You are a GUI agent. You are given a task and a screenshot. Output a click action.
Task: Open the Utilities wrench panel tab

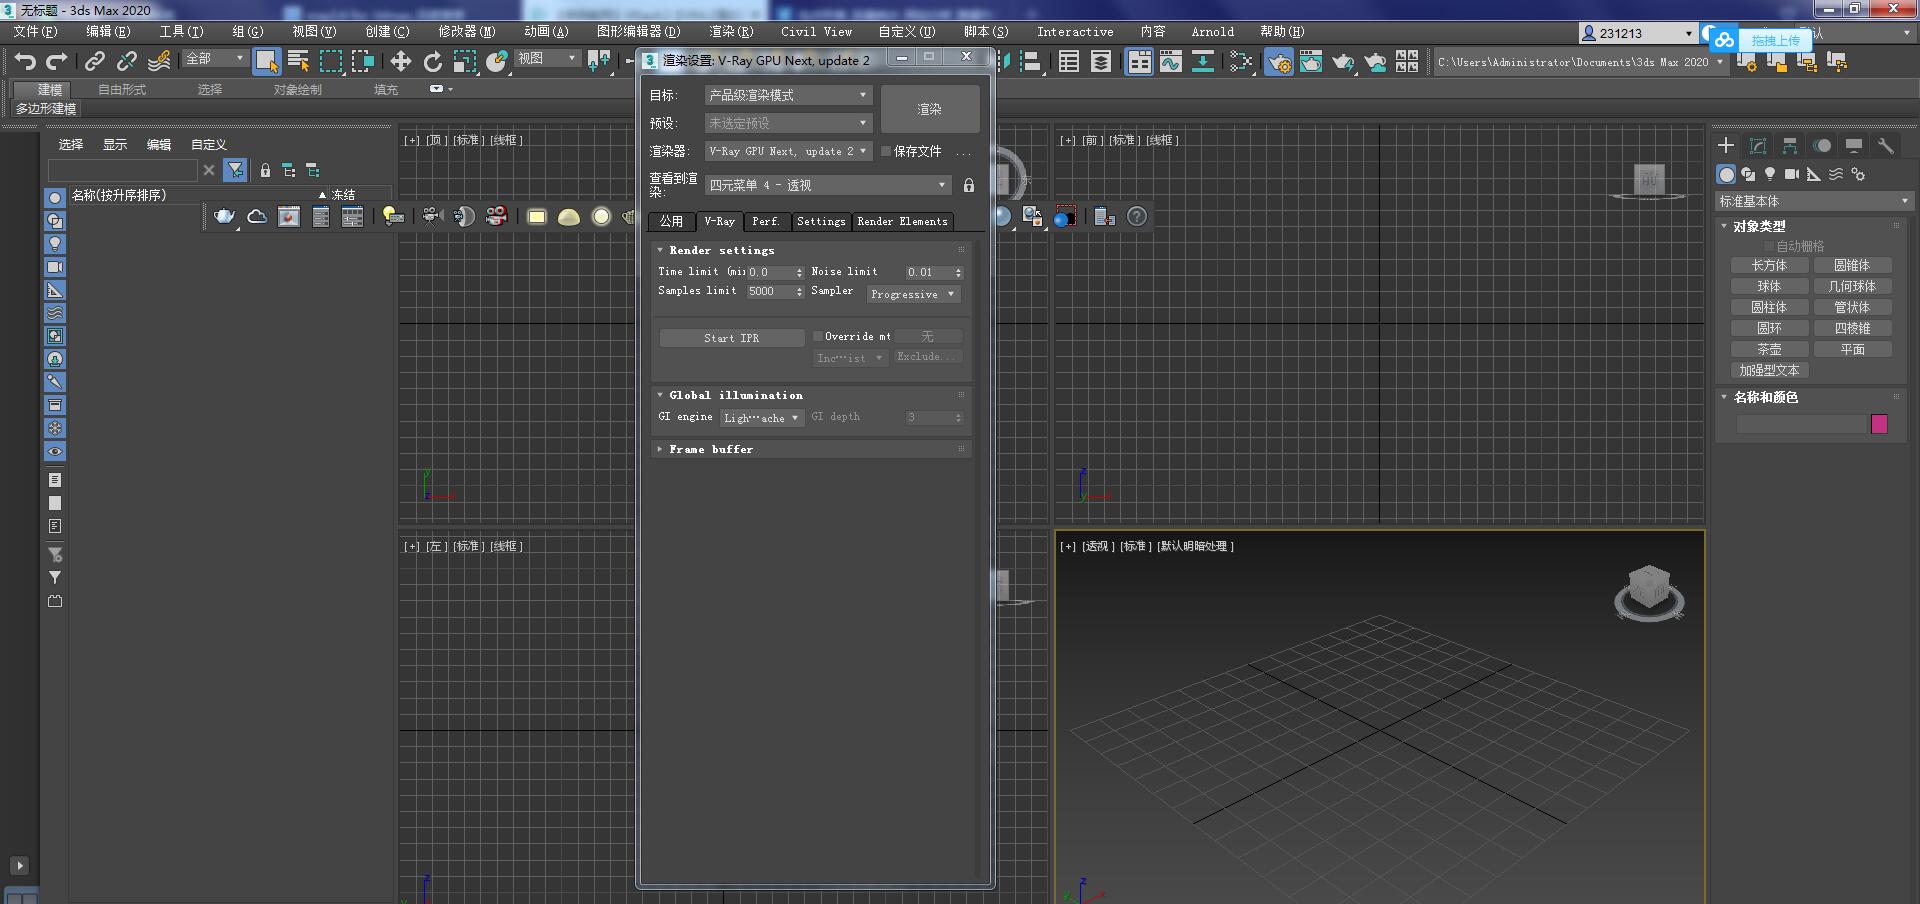point(1886,146)
